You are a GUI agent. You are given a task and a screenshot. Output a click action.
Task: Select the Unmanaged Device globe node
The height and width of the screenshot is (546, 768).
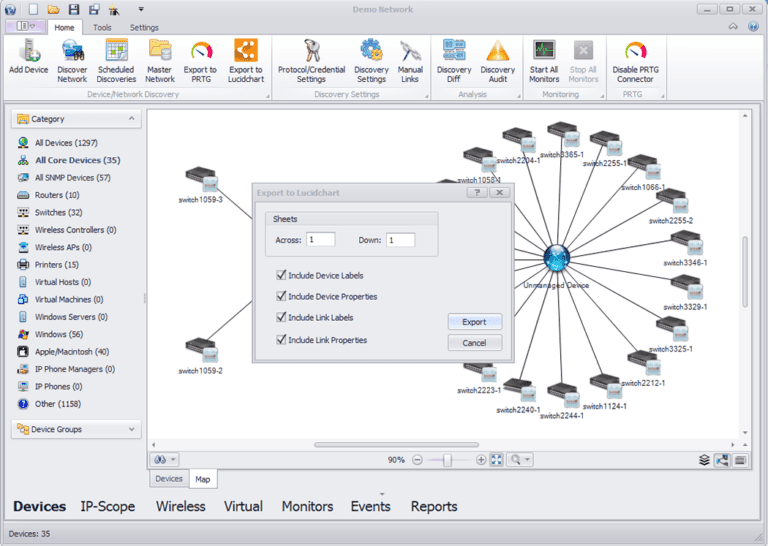(x=556, y=258)
